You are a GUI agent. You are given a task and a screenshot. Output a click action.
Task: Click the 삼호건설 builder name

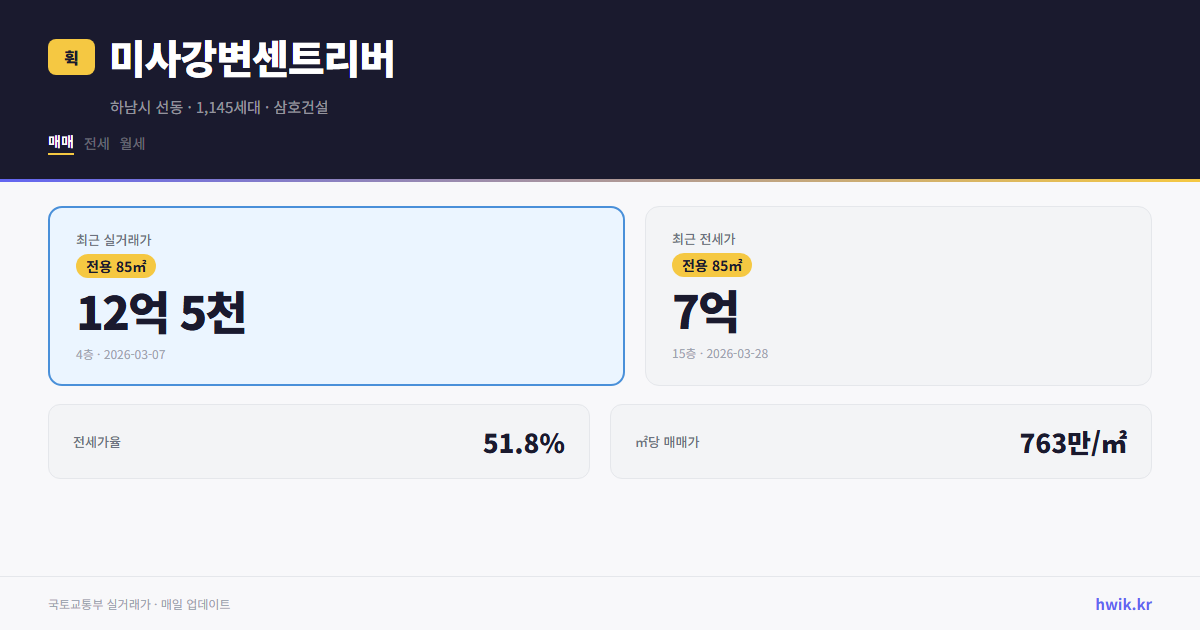click(x=302, y=107)
